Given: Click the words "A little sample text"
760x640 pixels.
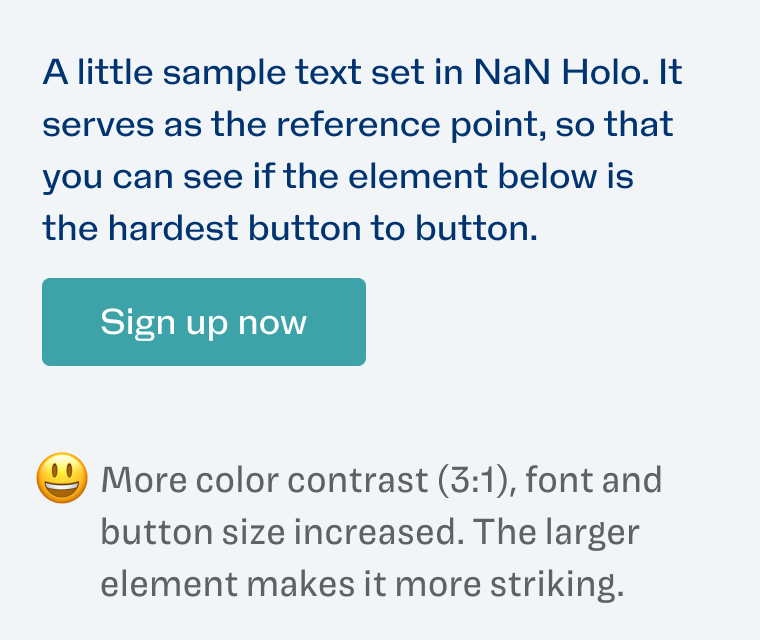Looking at the screenshot, I should [202, 72].
